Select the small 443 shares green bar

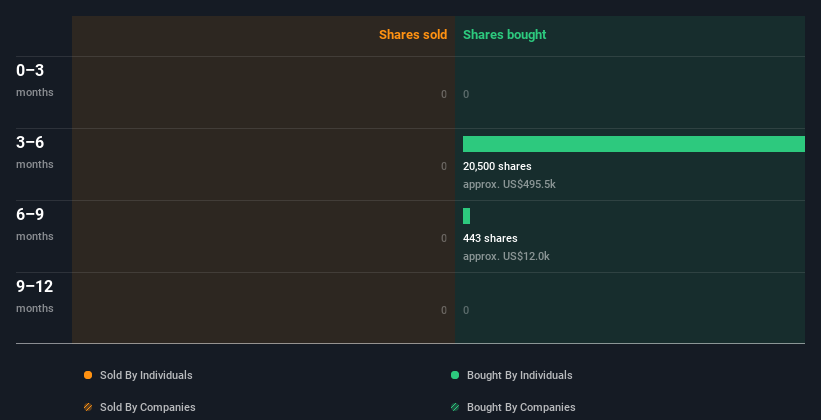(x=467, y=216)
